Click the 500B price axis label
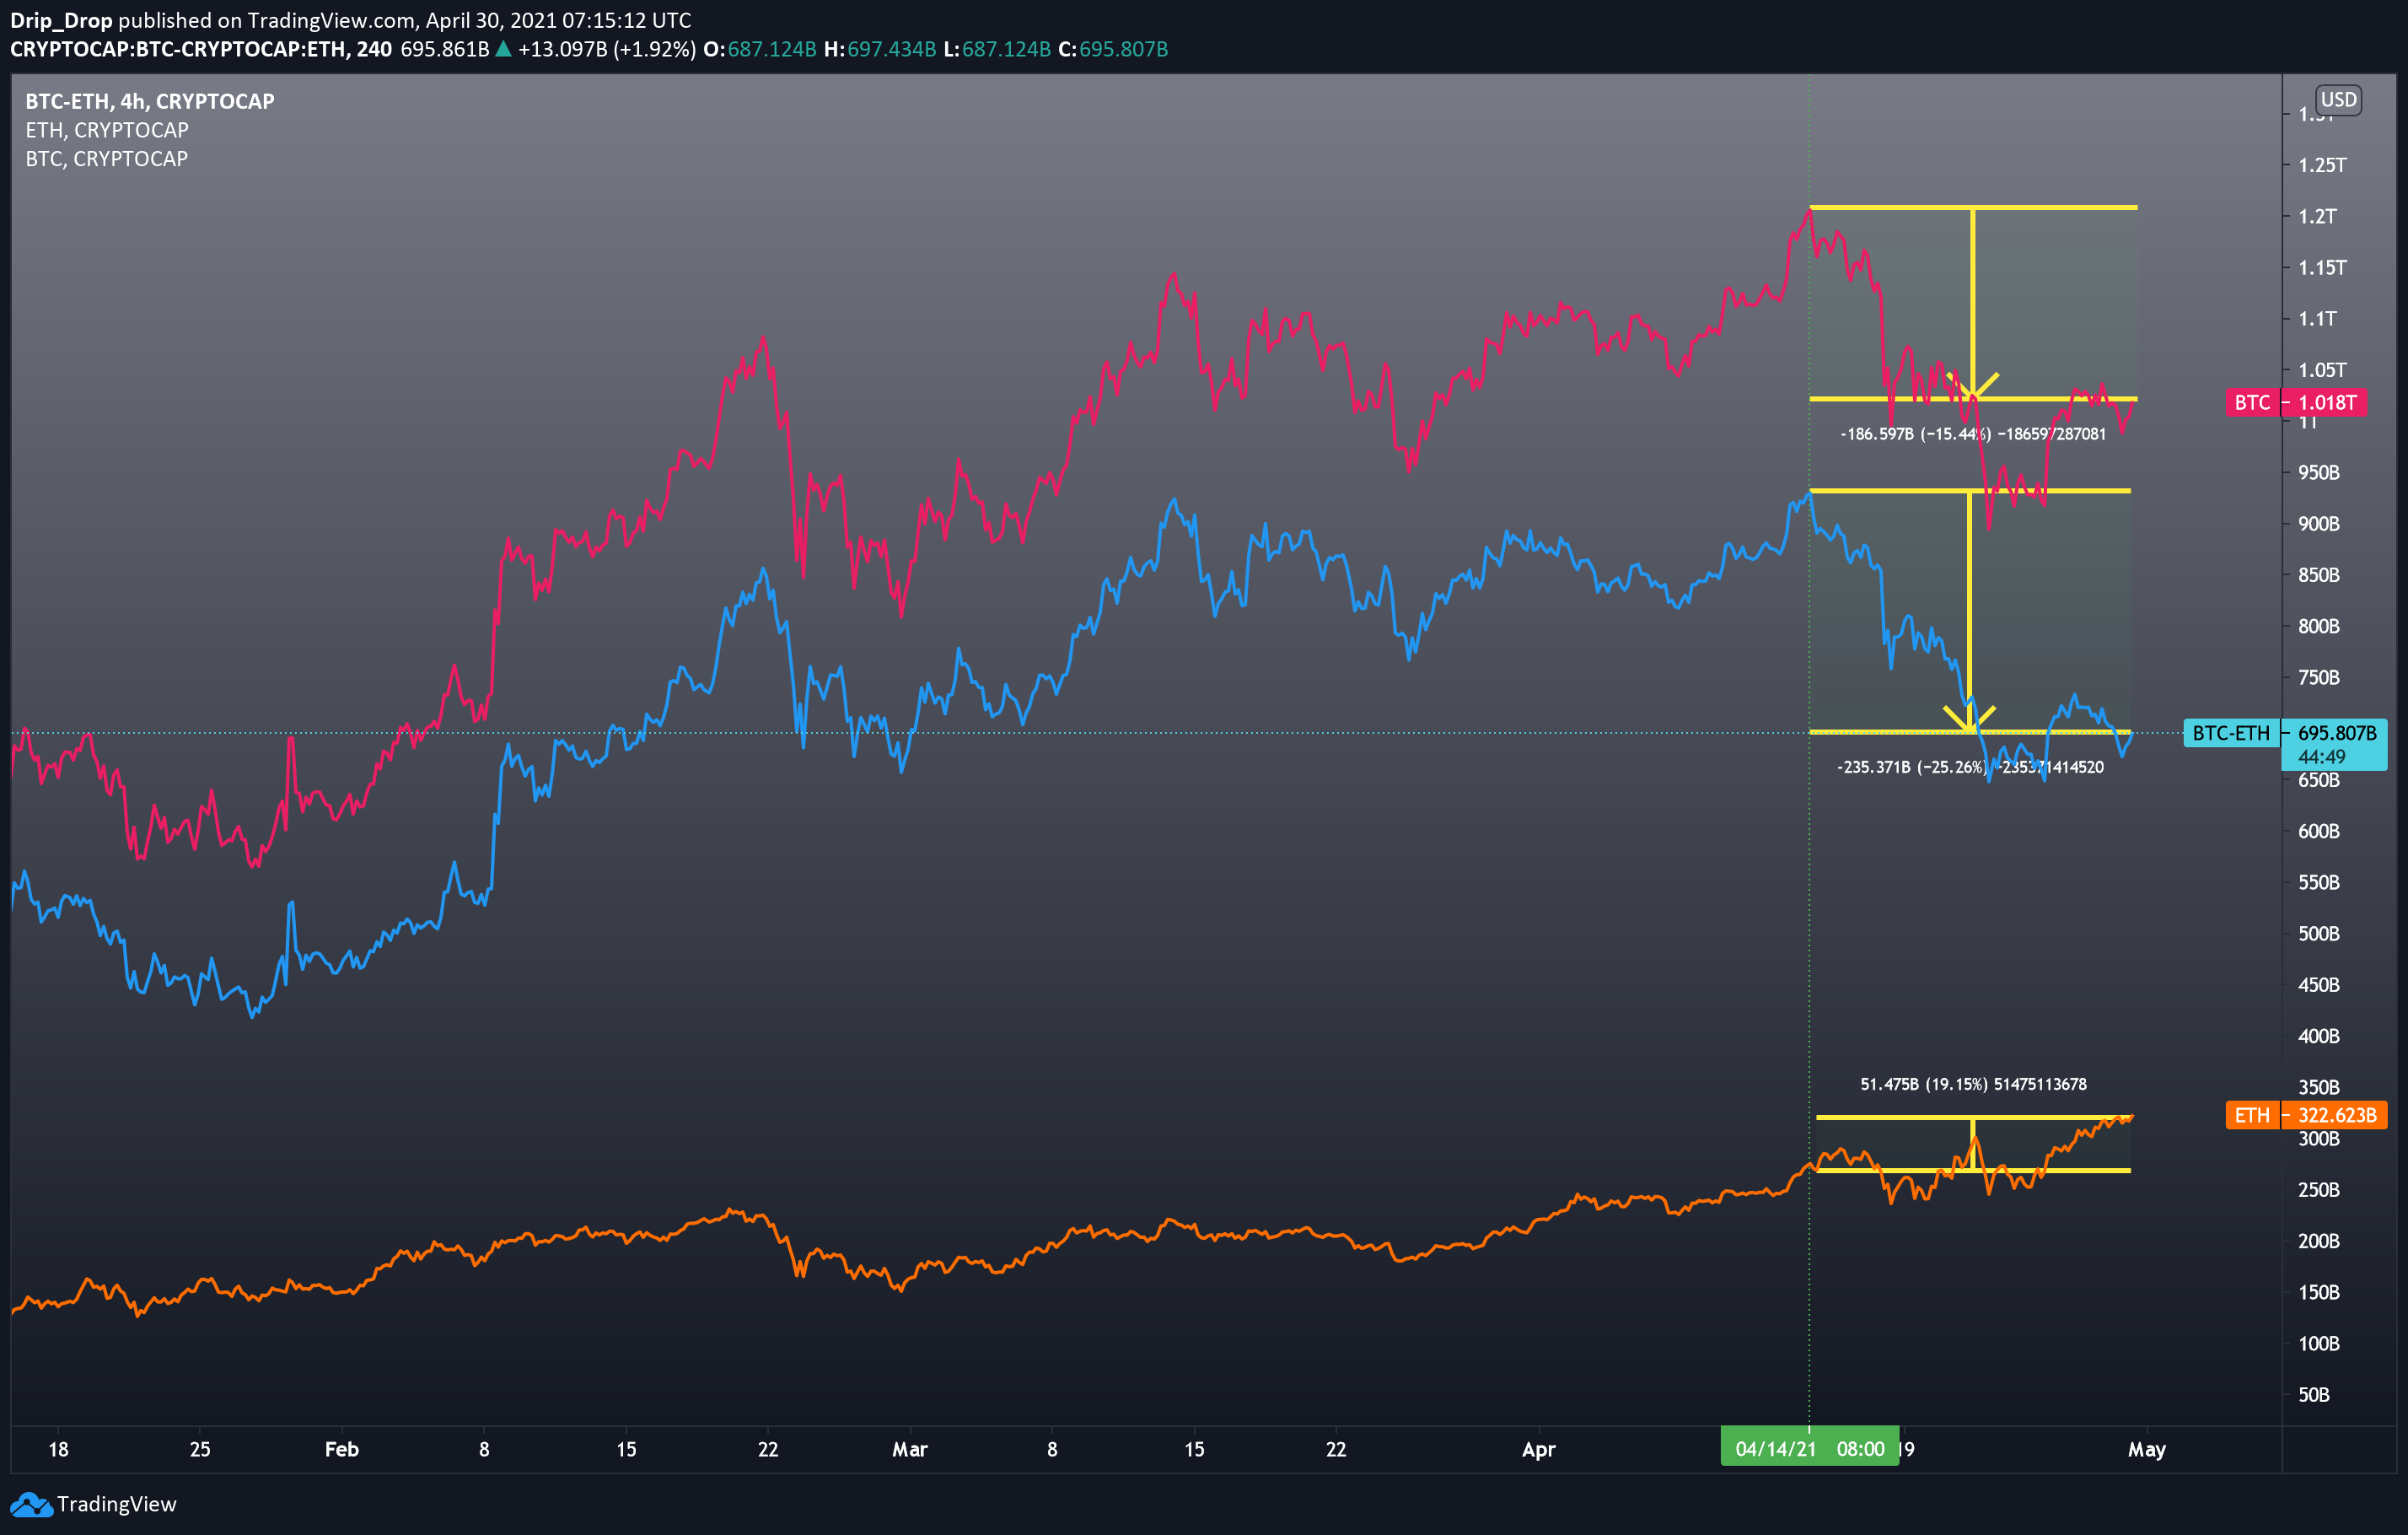The width and height of the screenshot is (2408, 1535). 2318,934
